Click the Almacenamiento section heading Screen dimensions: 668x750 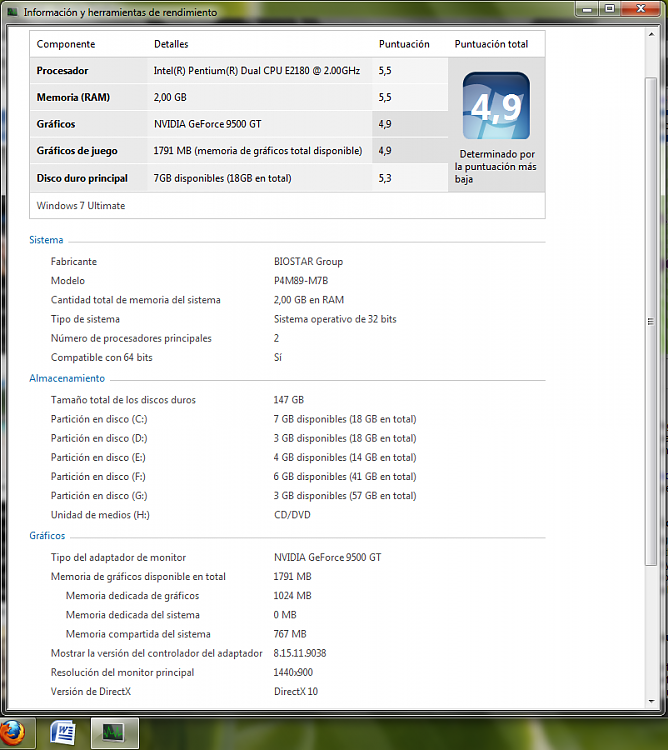pos(67,378)
